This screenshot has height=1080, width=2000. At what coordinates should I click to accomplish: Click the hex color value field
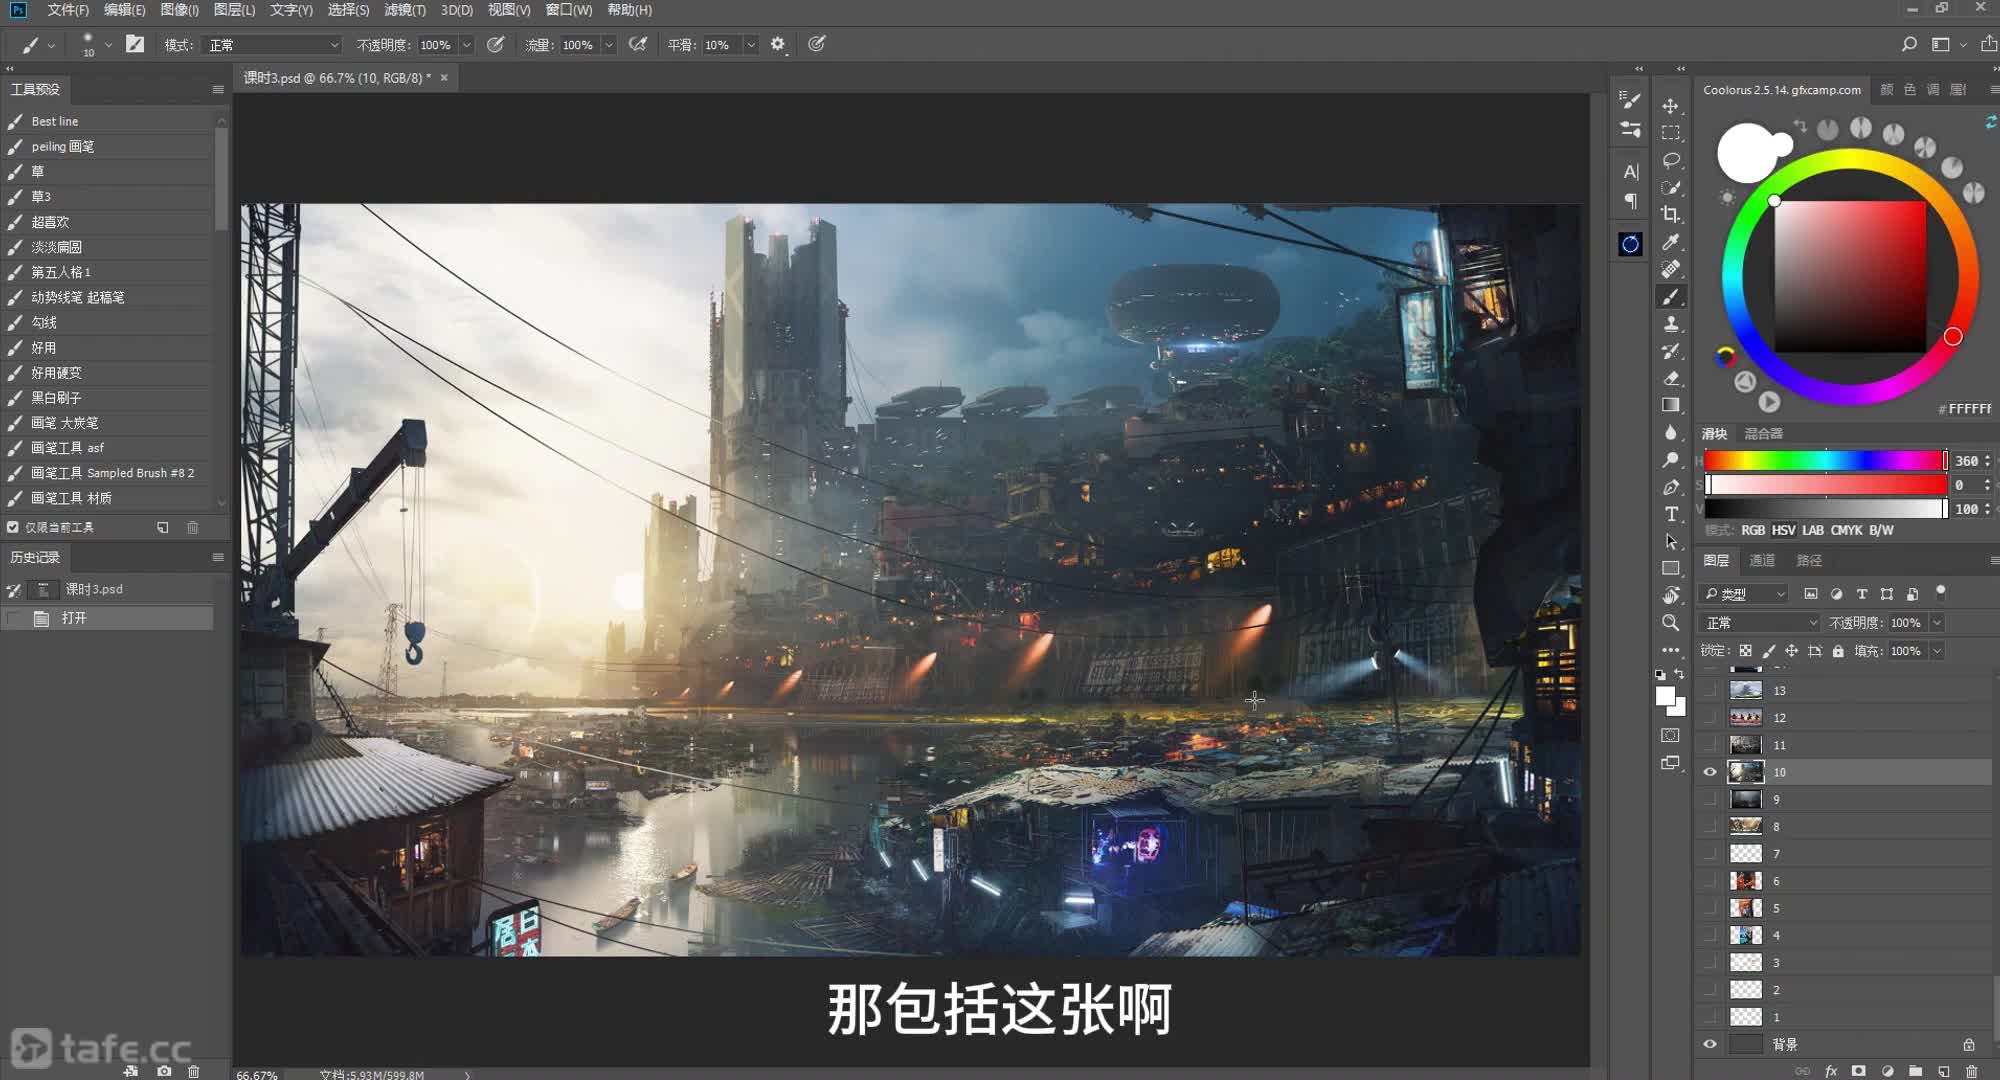pos(1969,408)
